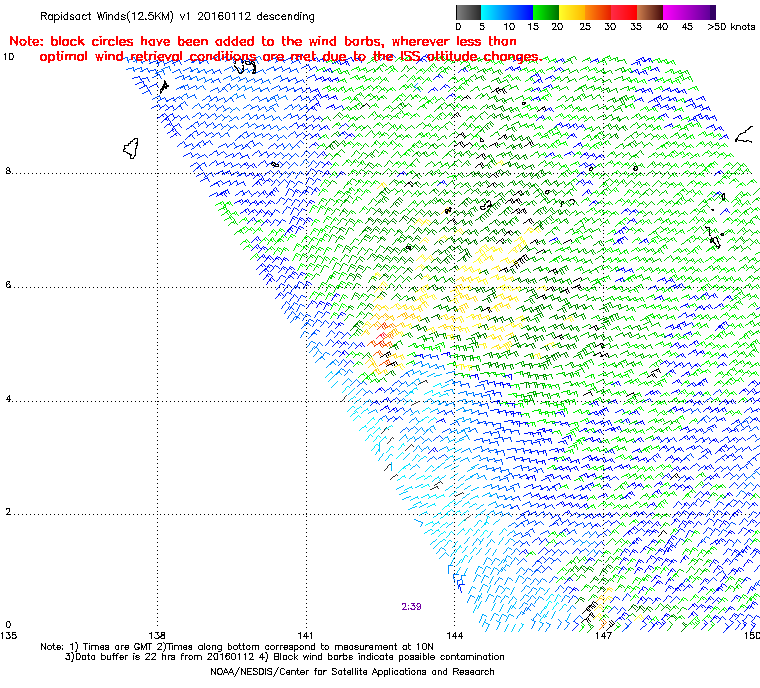Screen dimensions: 760x688
Task: Click the "15" legend scale label
Action: pos(533,27)
